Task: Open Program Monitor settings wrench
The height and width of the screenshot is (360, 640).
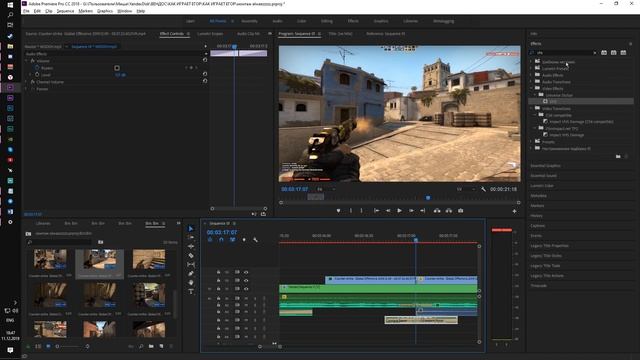Action: pyautogui.click(x=484, y=189)
